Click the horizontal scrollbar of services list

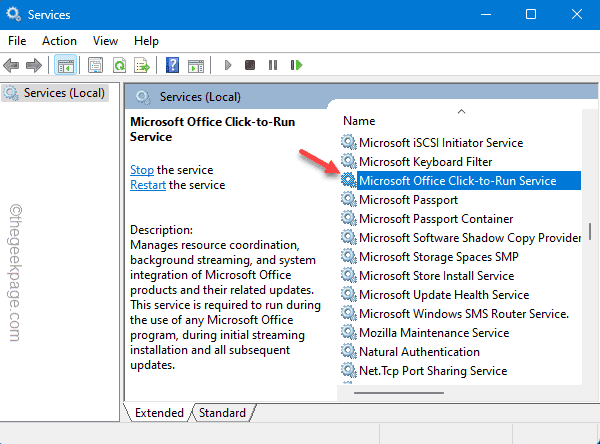pos(399,393)
